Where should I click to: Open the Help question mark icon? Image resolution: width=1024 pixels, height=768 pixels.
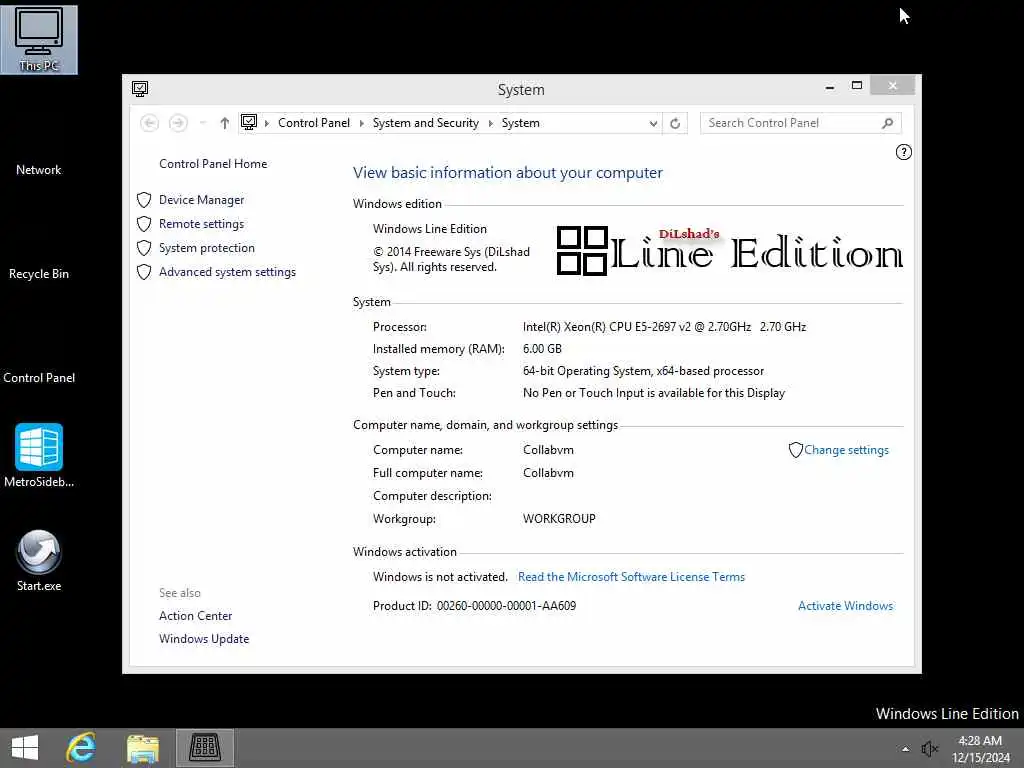[903, 152]
